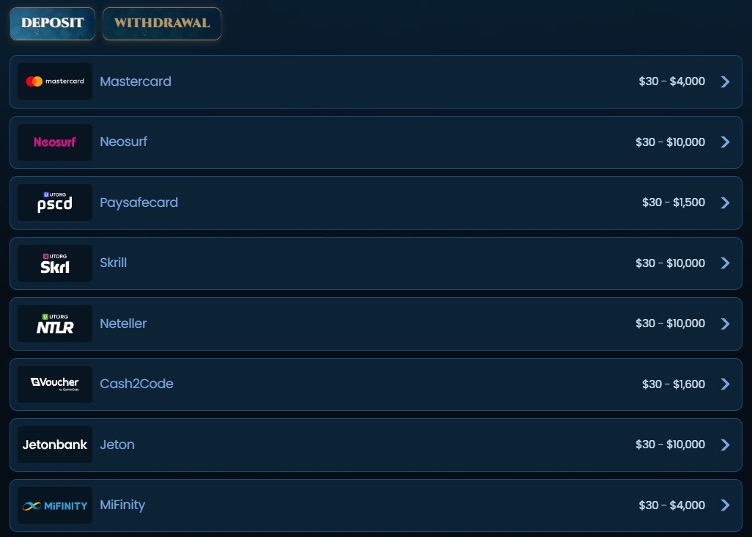Open Neteller row chevron arrow
The height and width of the screenshot is (540, 755).
725,324
